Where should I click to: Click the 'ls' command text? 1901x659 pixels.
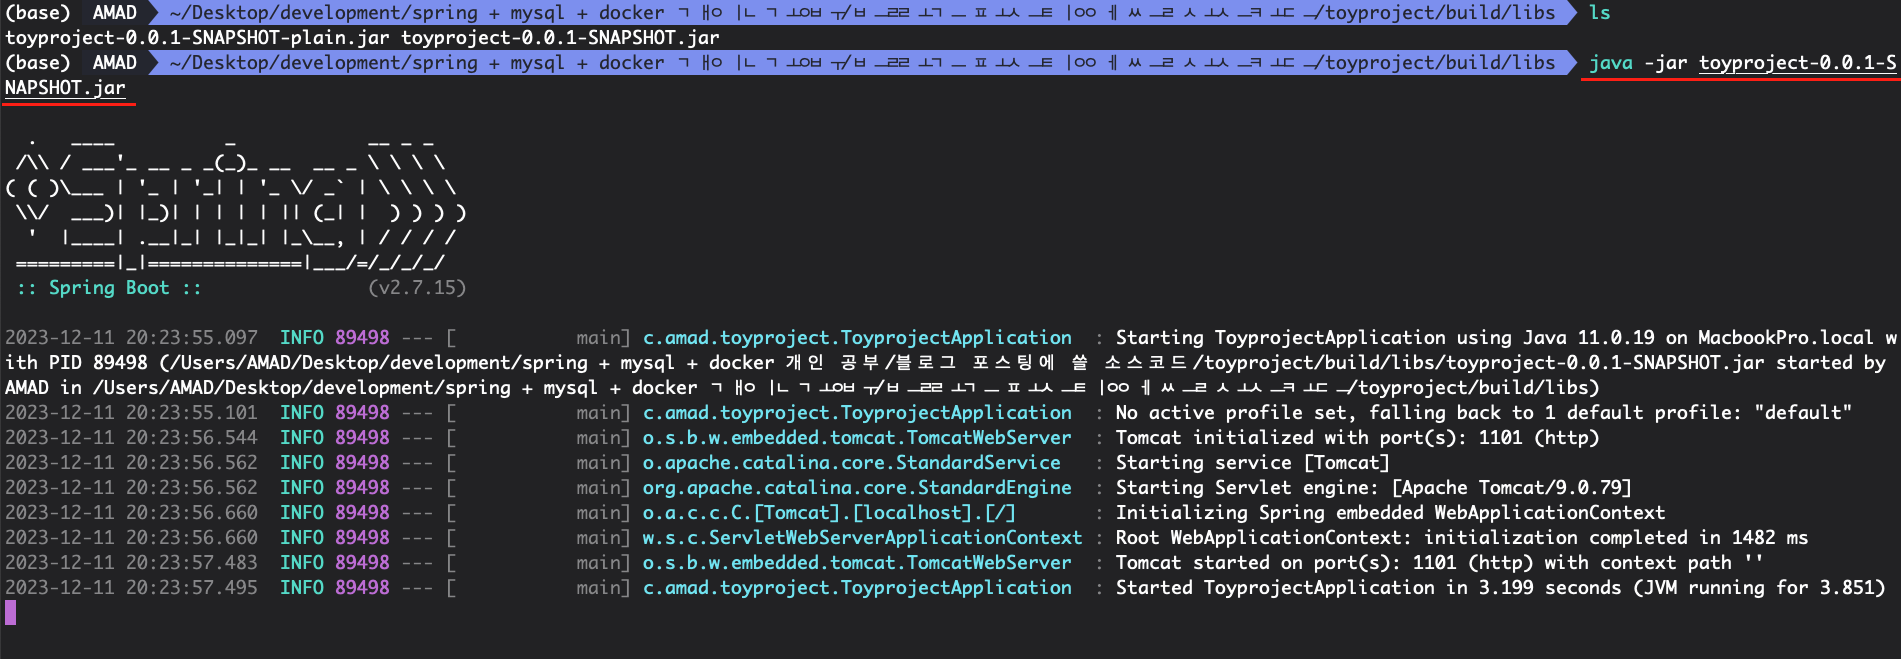click(x=1599, y=13)
